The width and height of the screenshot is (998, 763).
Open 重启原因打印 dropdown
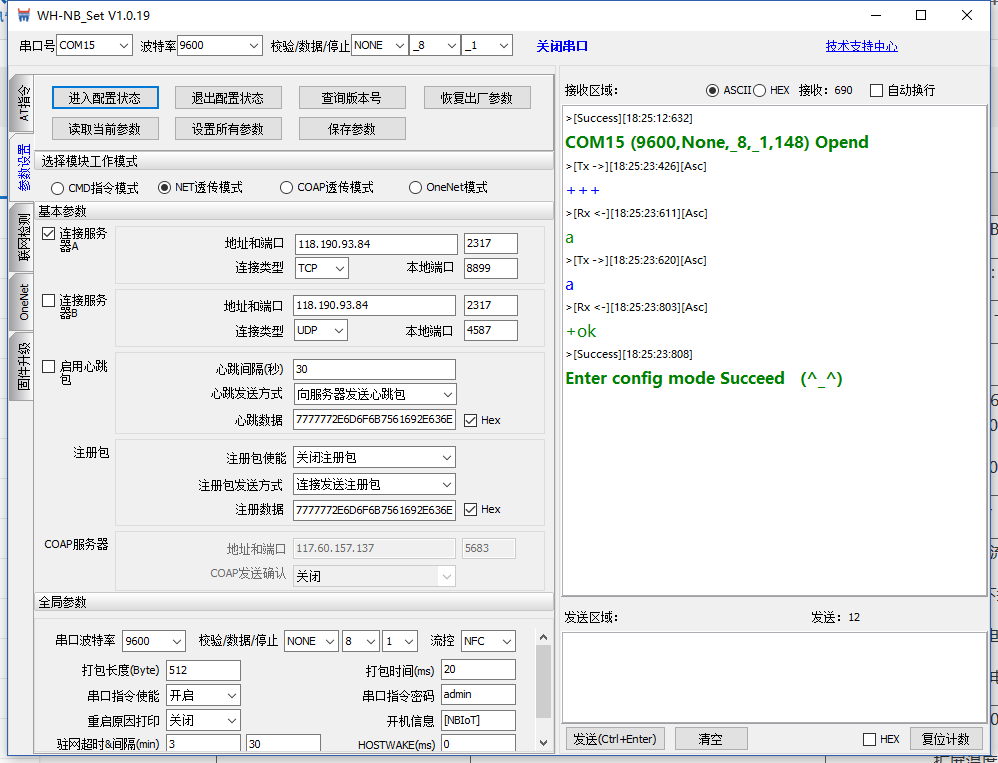204,721
